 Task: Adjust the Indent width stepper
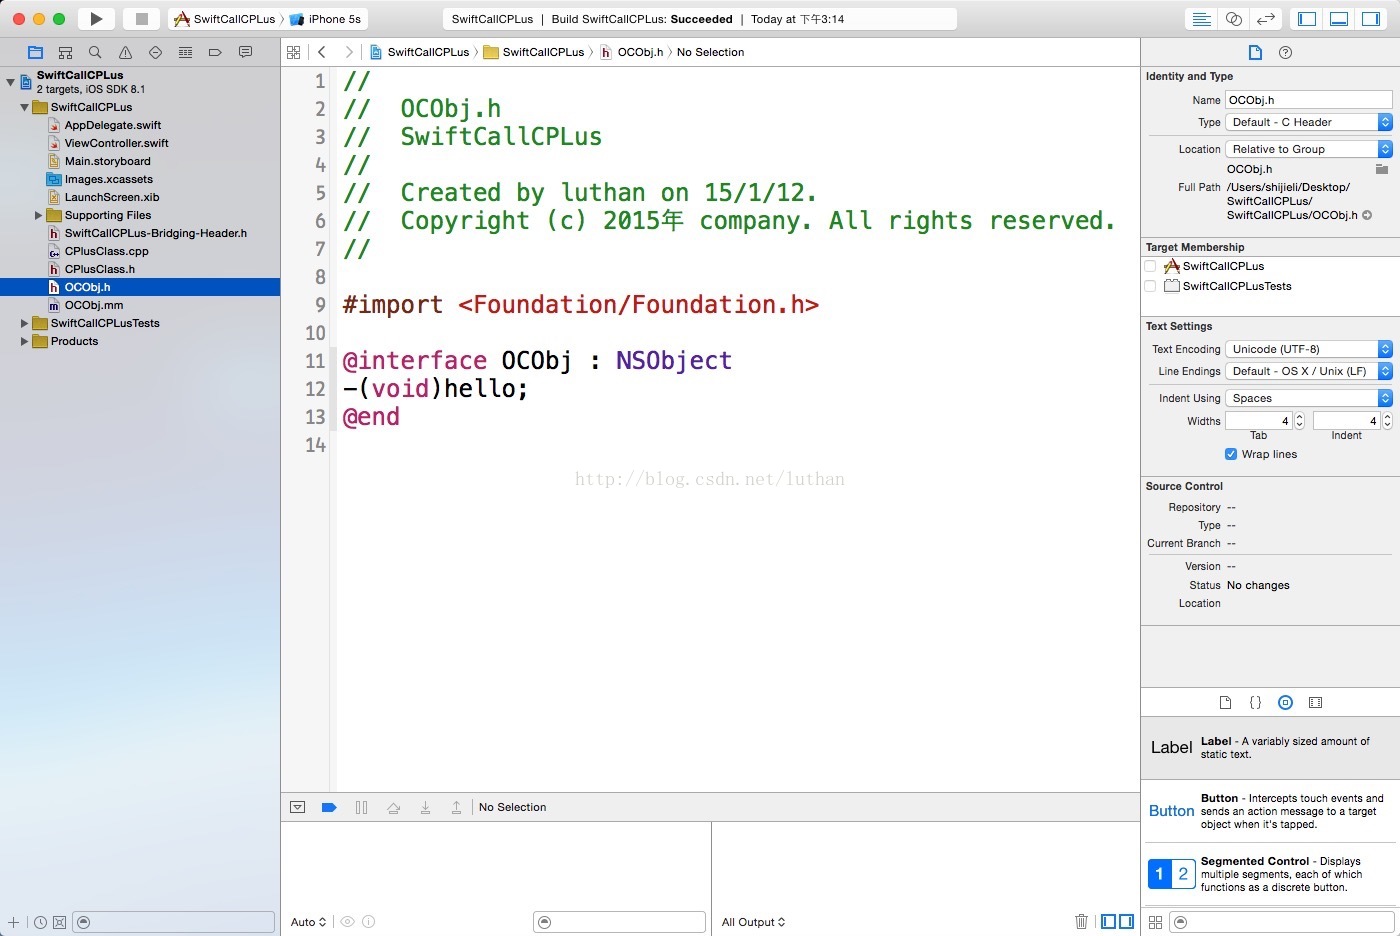(x=1387, y=421)
